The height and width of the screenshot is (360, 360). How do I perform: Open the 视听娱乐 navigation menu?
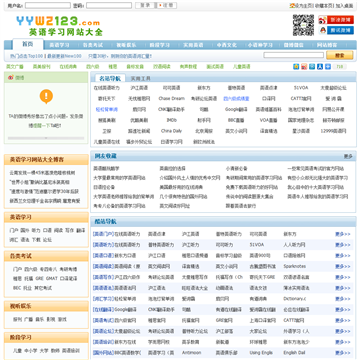click(x=126, y=45)
